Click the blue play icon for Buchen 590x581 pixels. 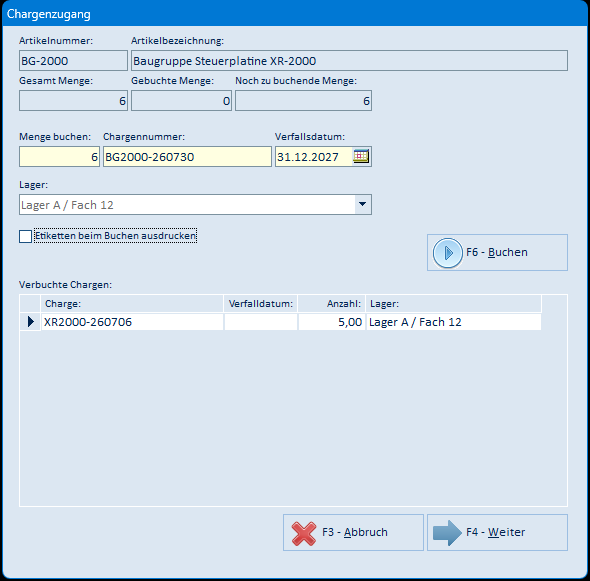(x=447, y=253)
